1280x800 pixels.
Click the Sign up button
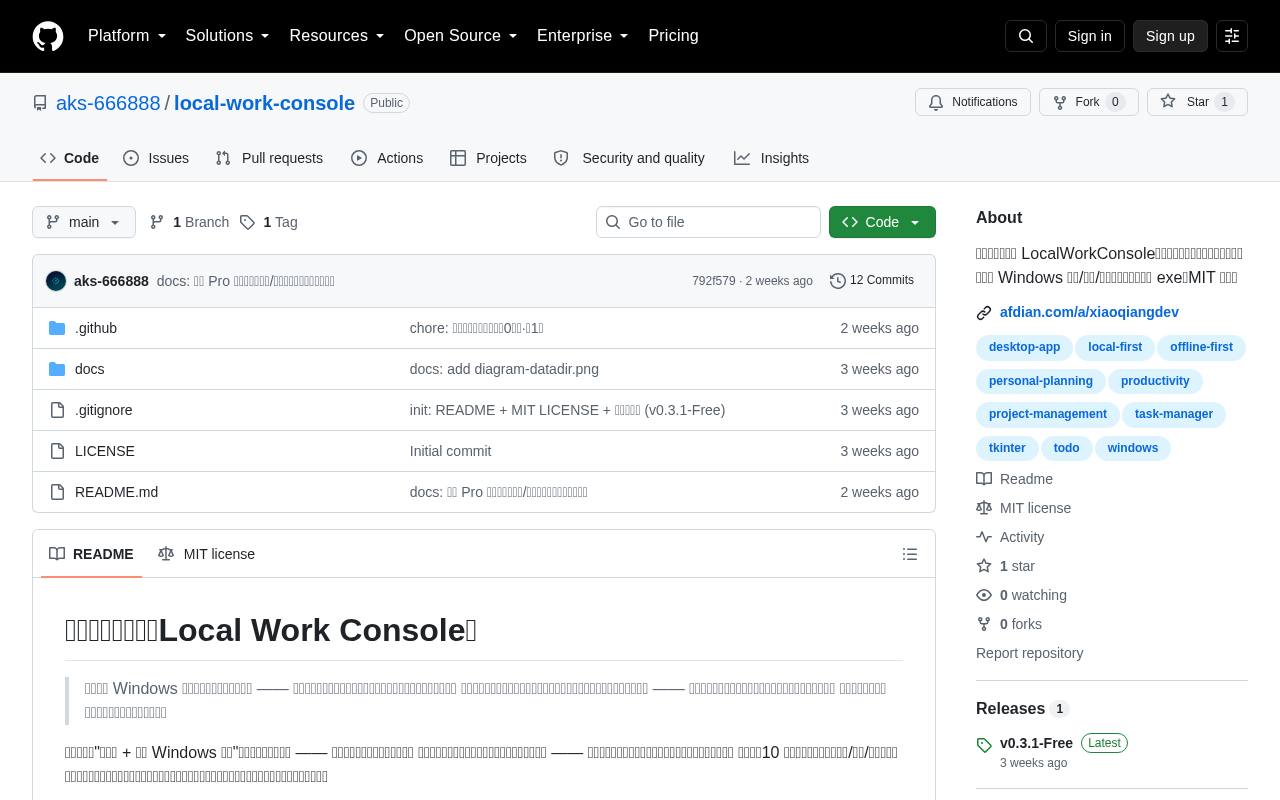coord(1170,36)
